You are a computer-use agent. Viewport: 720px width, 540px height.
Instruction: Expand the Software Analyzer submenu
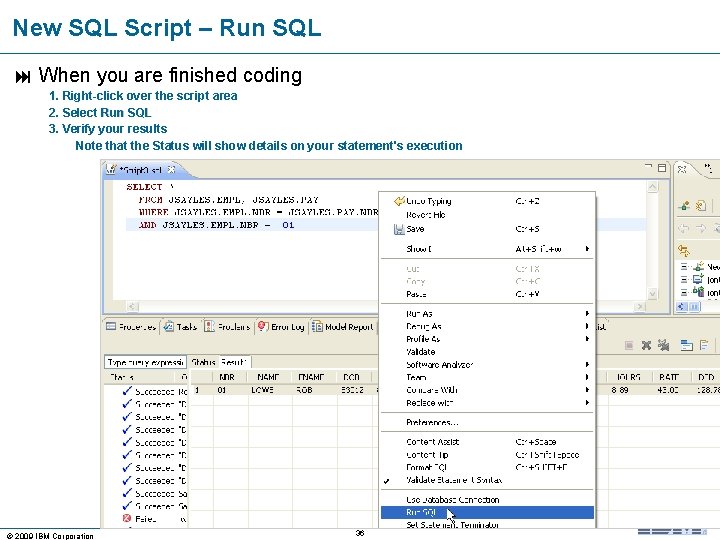click(487, 365)
